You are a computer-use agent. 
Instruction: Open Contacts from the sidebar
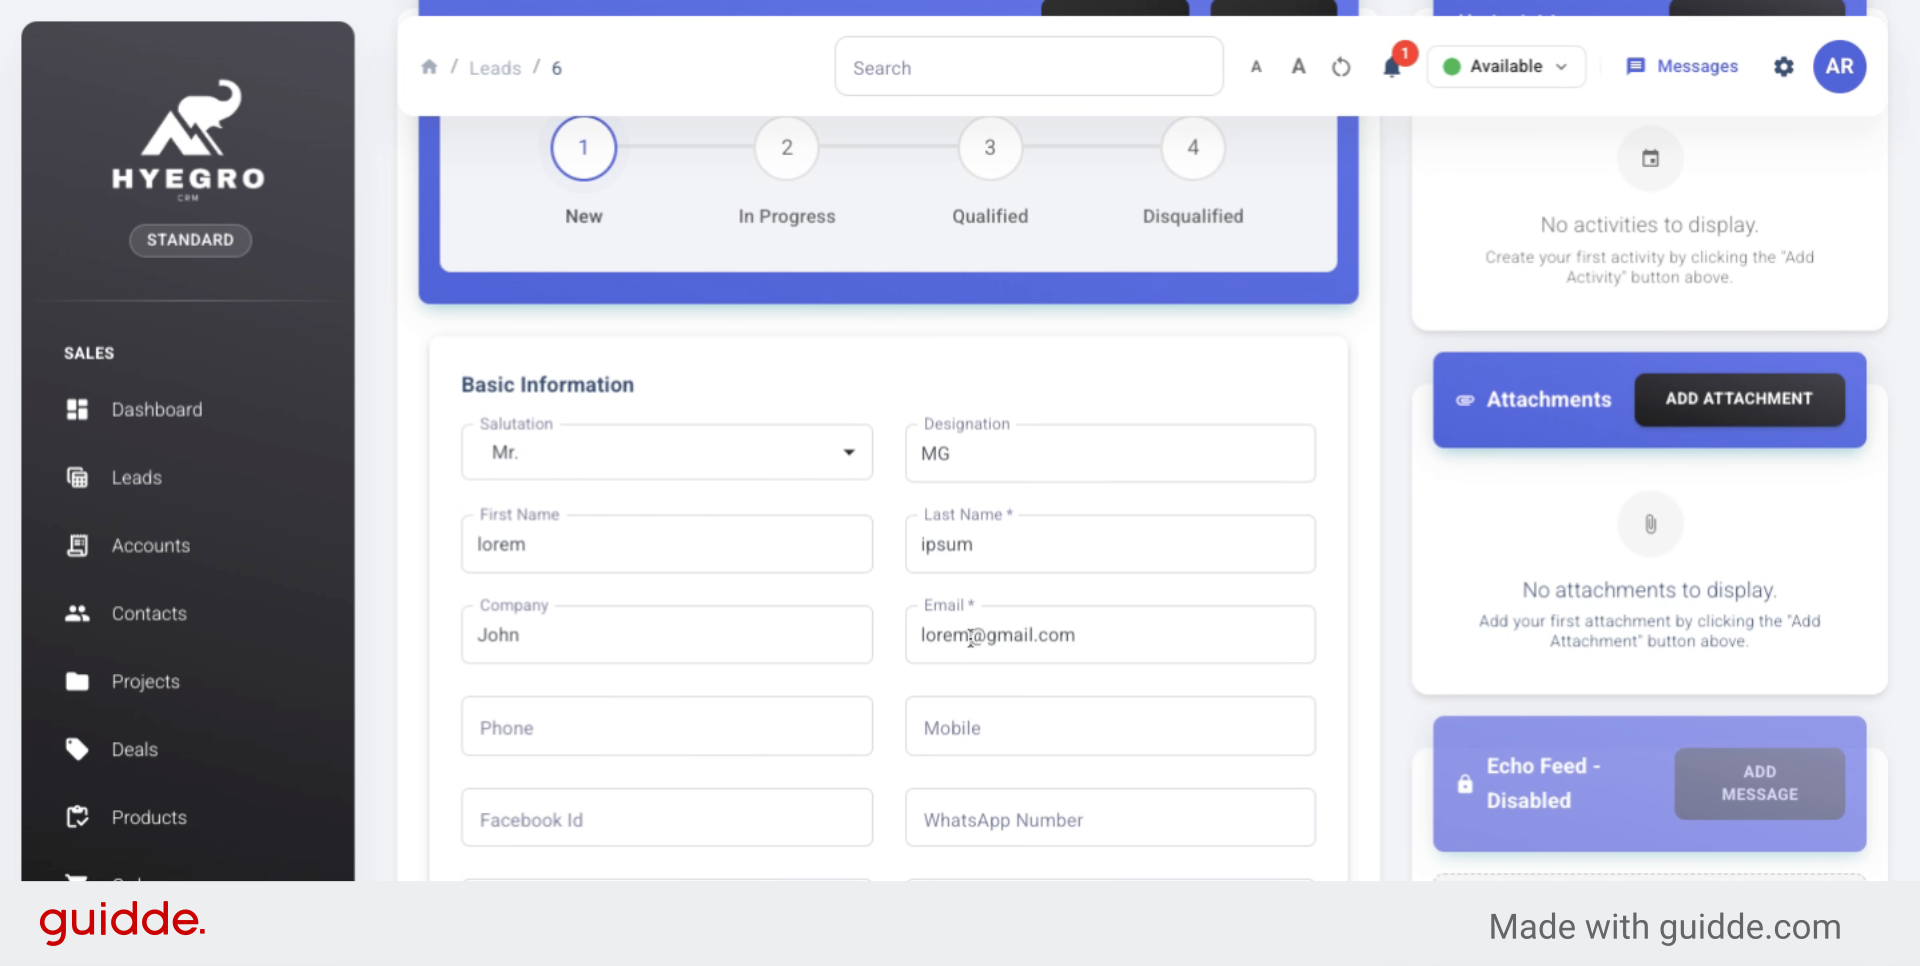[x=149, y=614]
